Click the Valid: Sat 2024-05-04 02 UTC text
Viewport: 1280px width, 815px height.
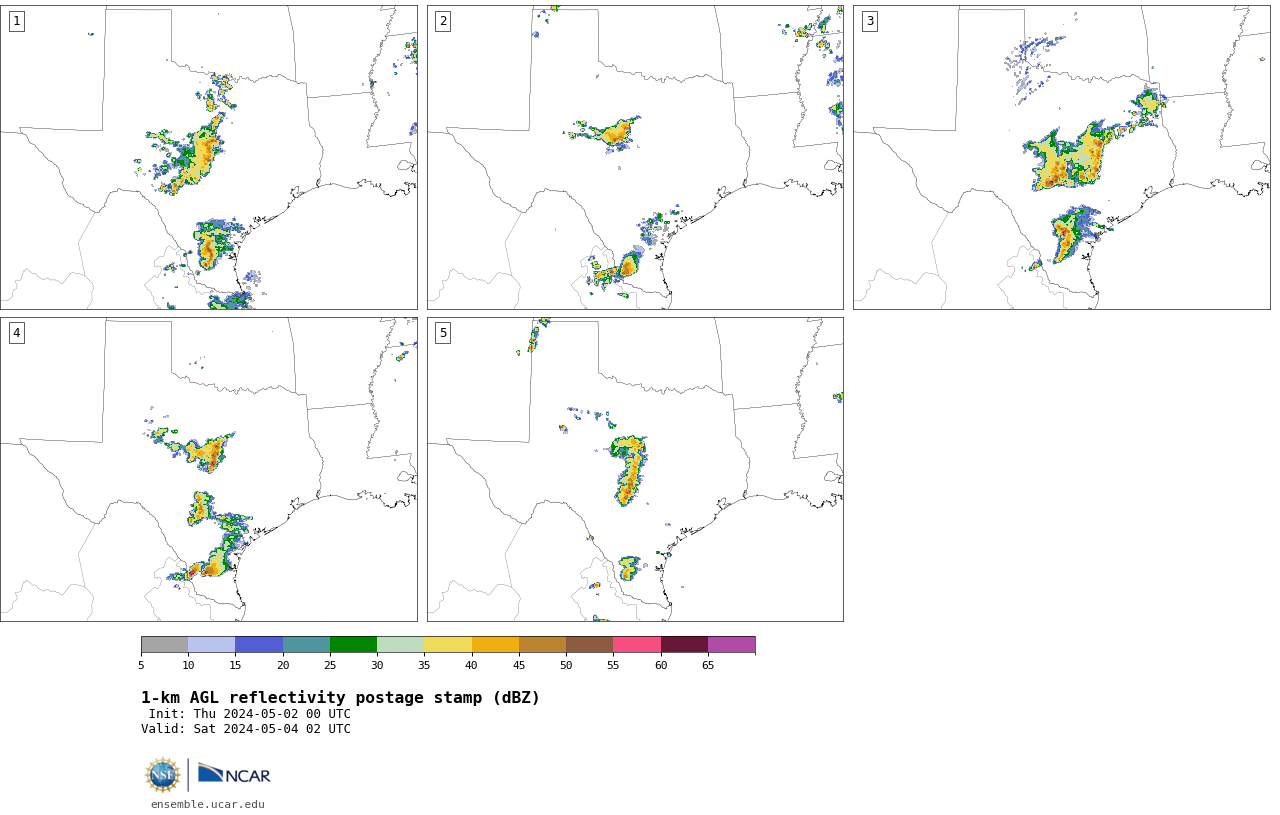246,729
